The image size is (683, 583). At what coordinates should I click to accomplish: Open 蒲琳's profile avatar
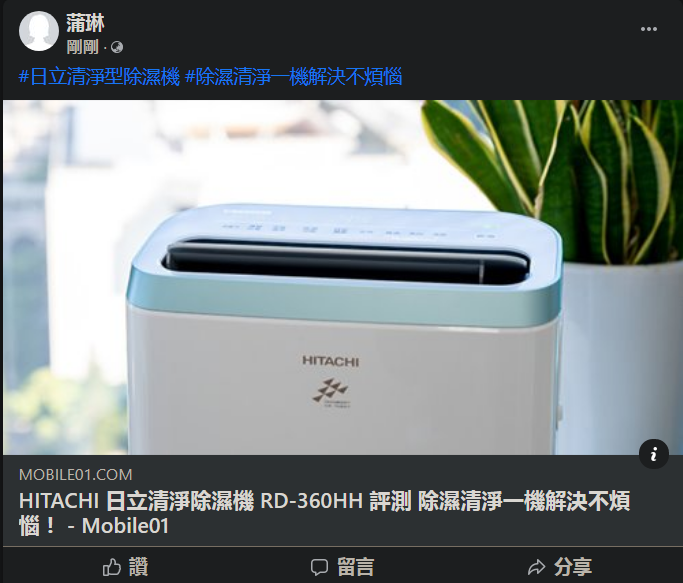[39, 31]
